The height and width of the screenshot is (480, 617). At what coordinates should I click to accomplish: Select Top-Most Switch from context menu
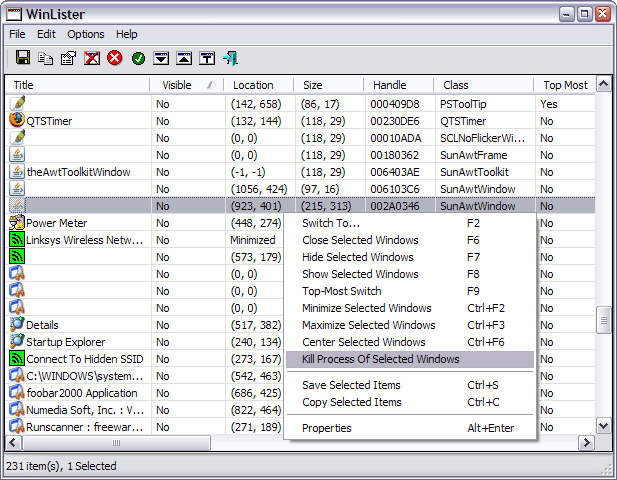410,291
